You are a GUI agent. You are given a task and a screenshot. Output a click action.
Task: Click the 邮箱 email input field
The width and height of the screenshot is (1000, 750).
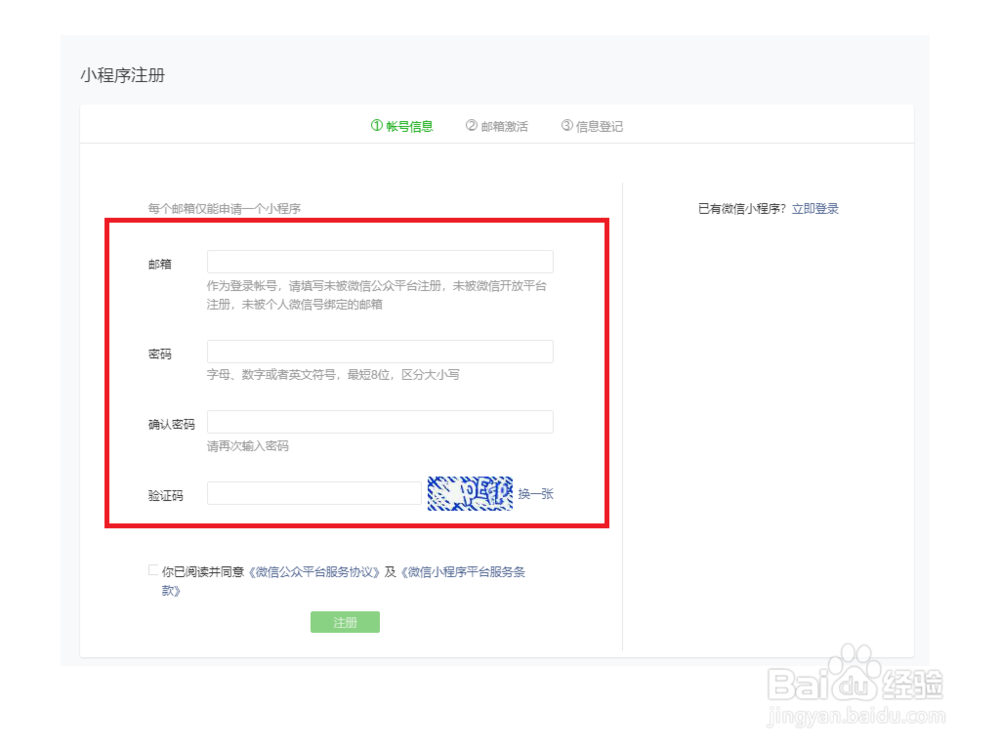[380, 261]
